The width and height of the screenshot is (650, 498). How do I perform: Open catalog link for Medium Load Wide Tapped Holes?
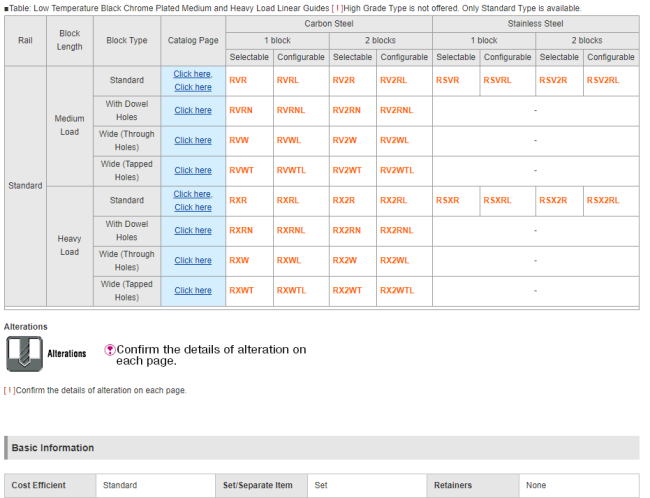(x=193, y=170)
